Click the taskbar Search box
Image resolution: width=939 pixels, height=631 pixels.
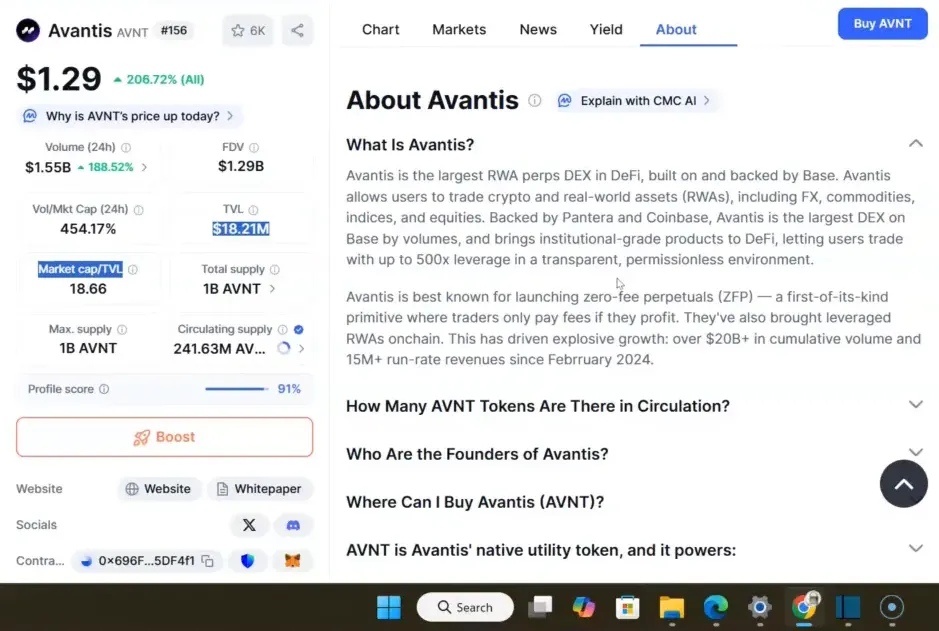point(465,607)
